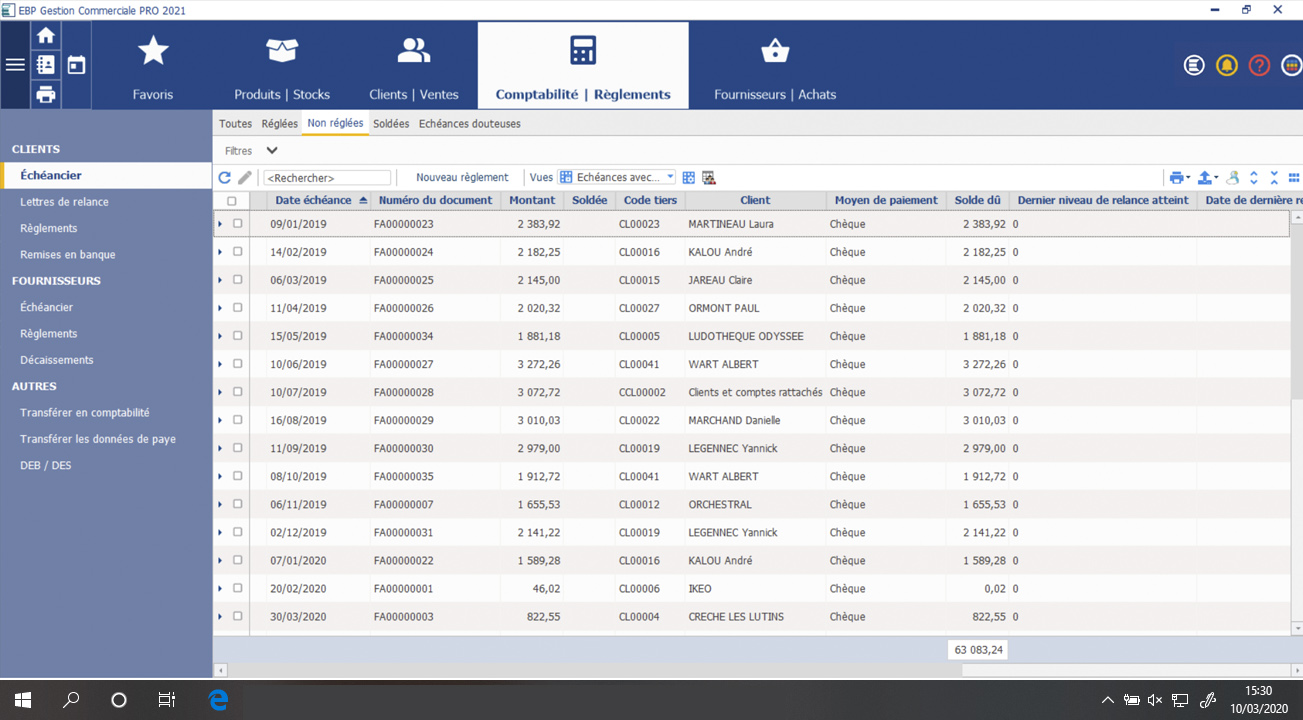This screenshot has width=1303, height=720.
Task: Open Windows search in taskbar
Action: (71, 700)
